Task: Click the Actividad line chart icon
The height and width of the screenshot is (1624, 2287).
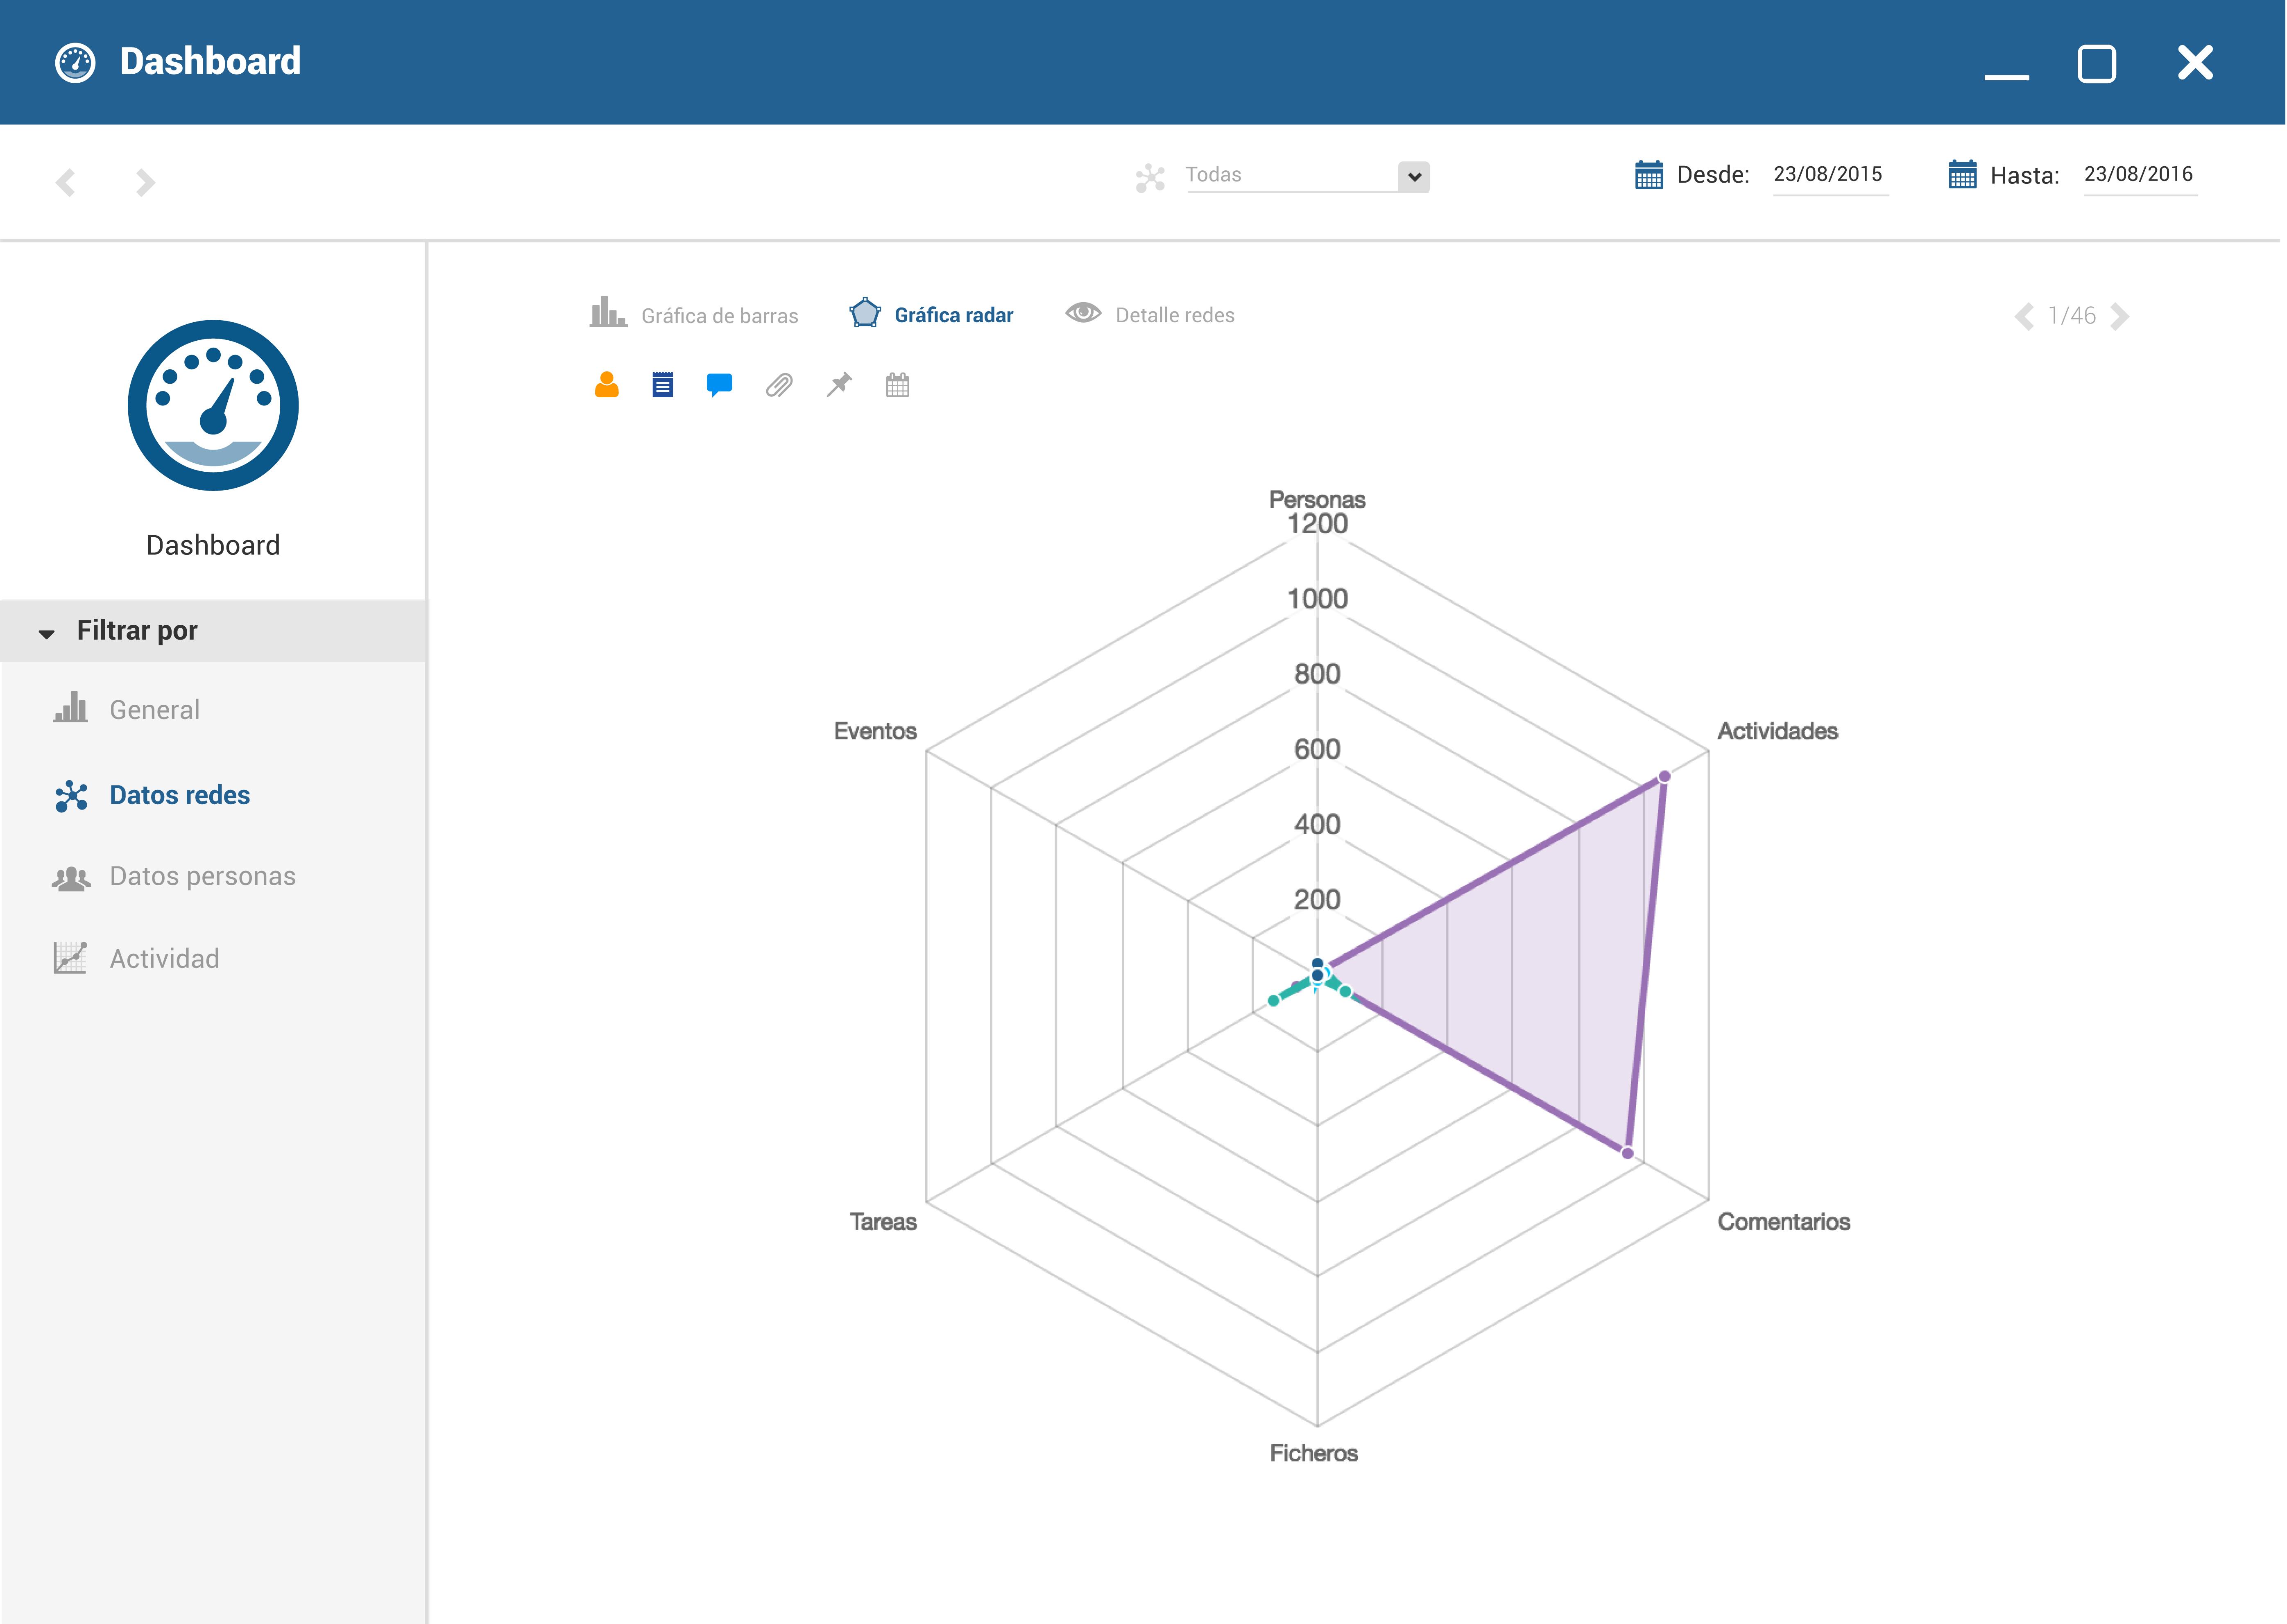Action: [x=70, y=957]
